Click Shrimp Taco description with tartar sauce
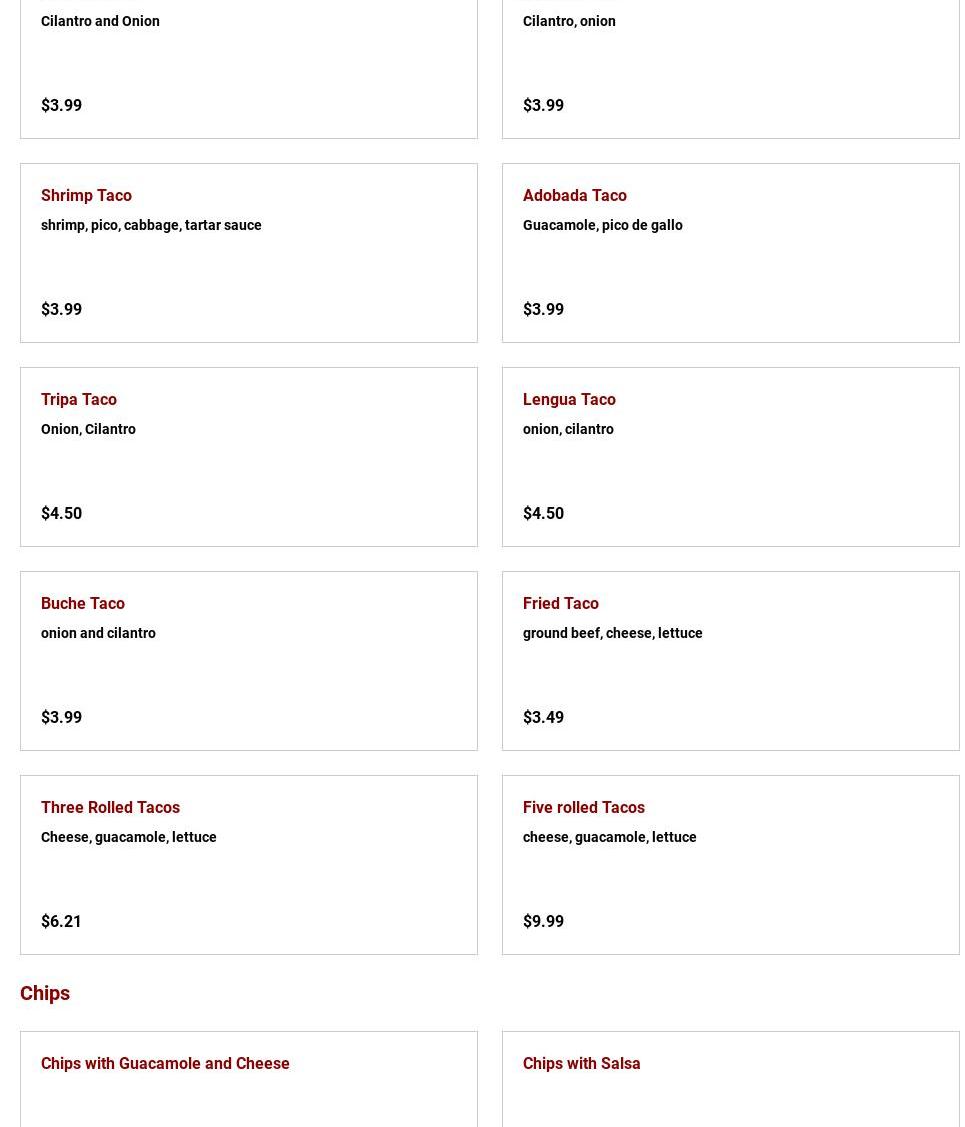Image resolution: width=965 pixels, height=1127 pixels. pyautogui.click(x=151, y=225)
